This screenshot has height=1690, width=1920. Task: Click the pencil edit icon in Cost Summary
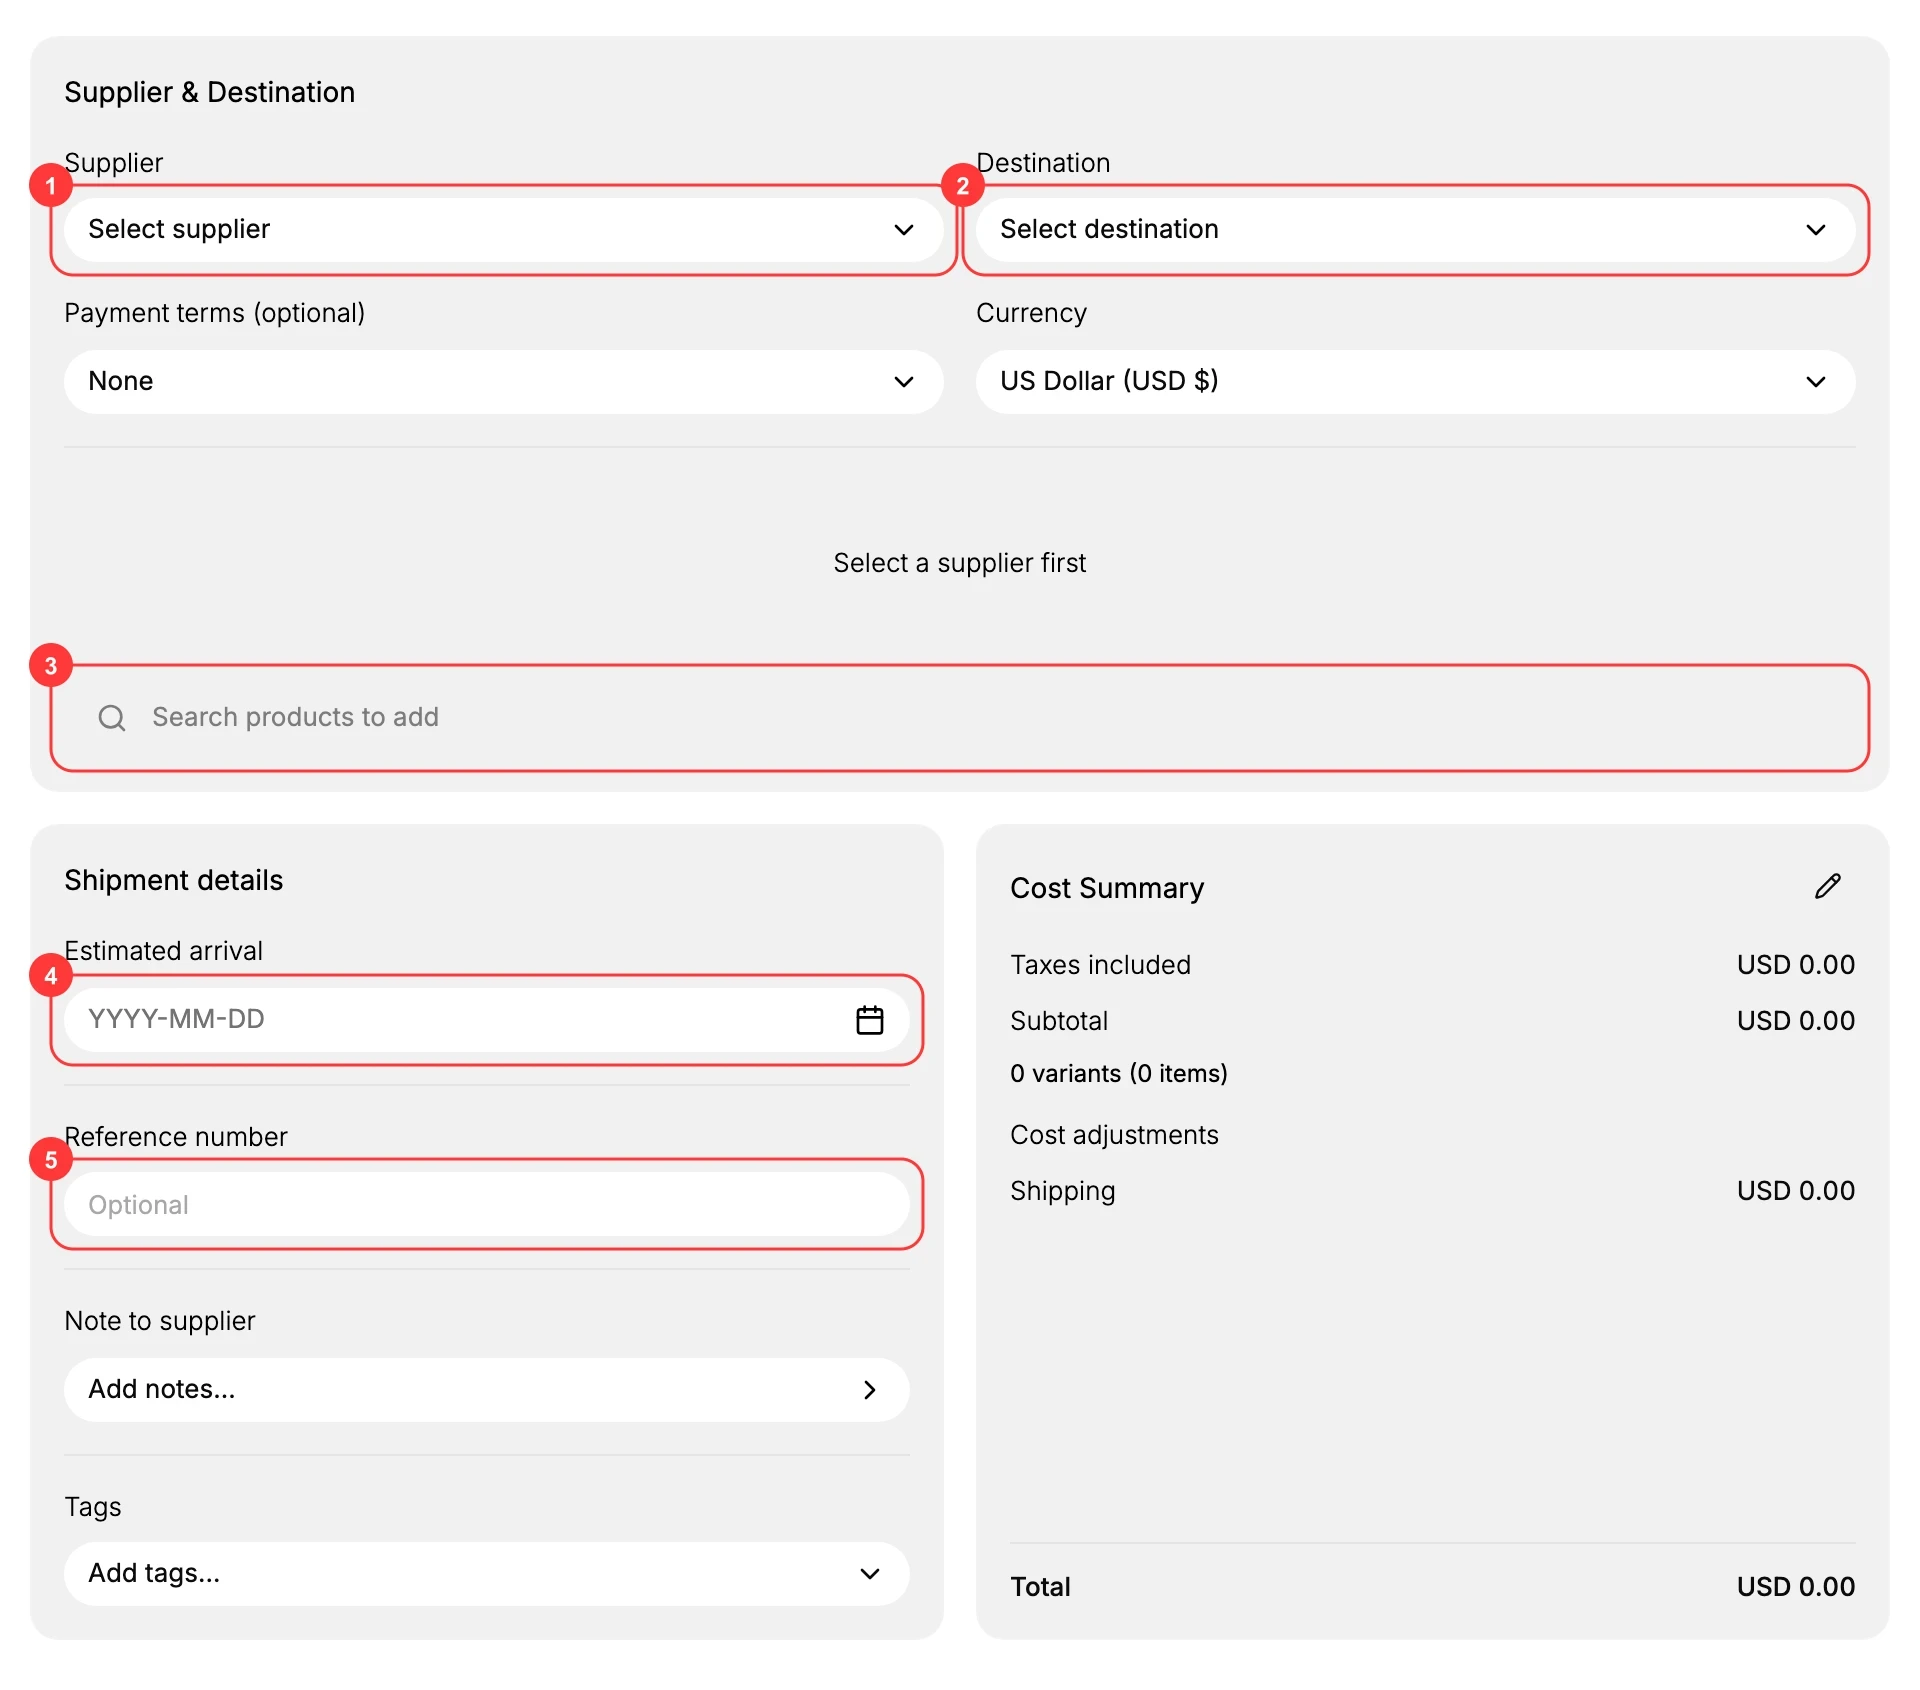[1827, 886]
